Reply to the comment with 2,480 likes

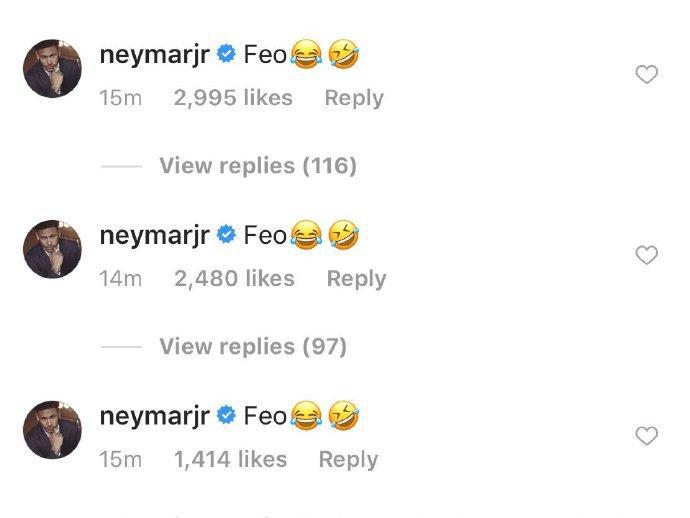tap(356, 279)
